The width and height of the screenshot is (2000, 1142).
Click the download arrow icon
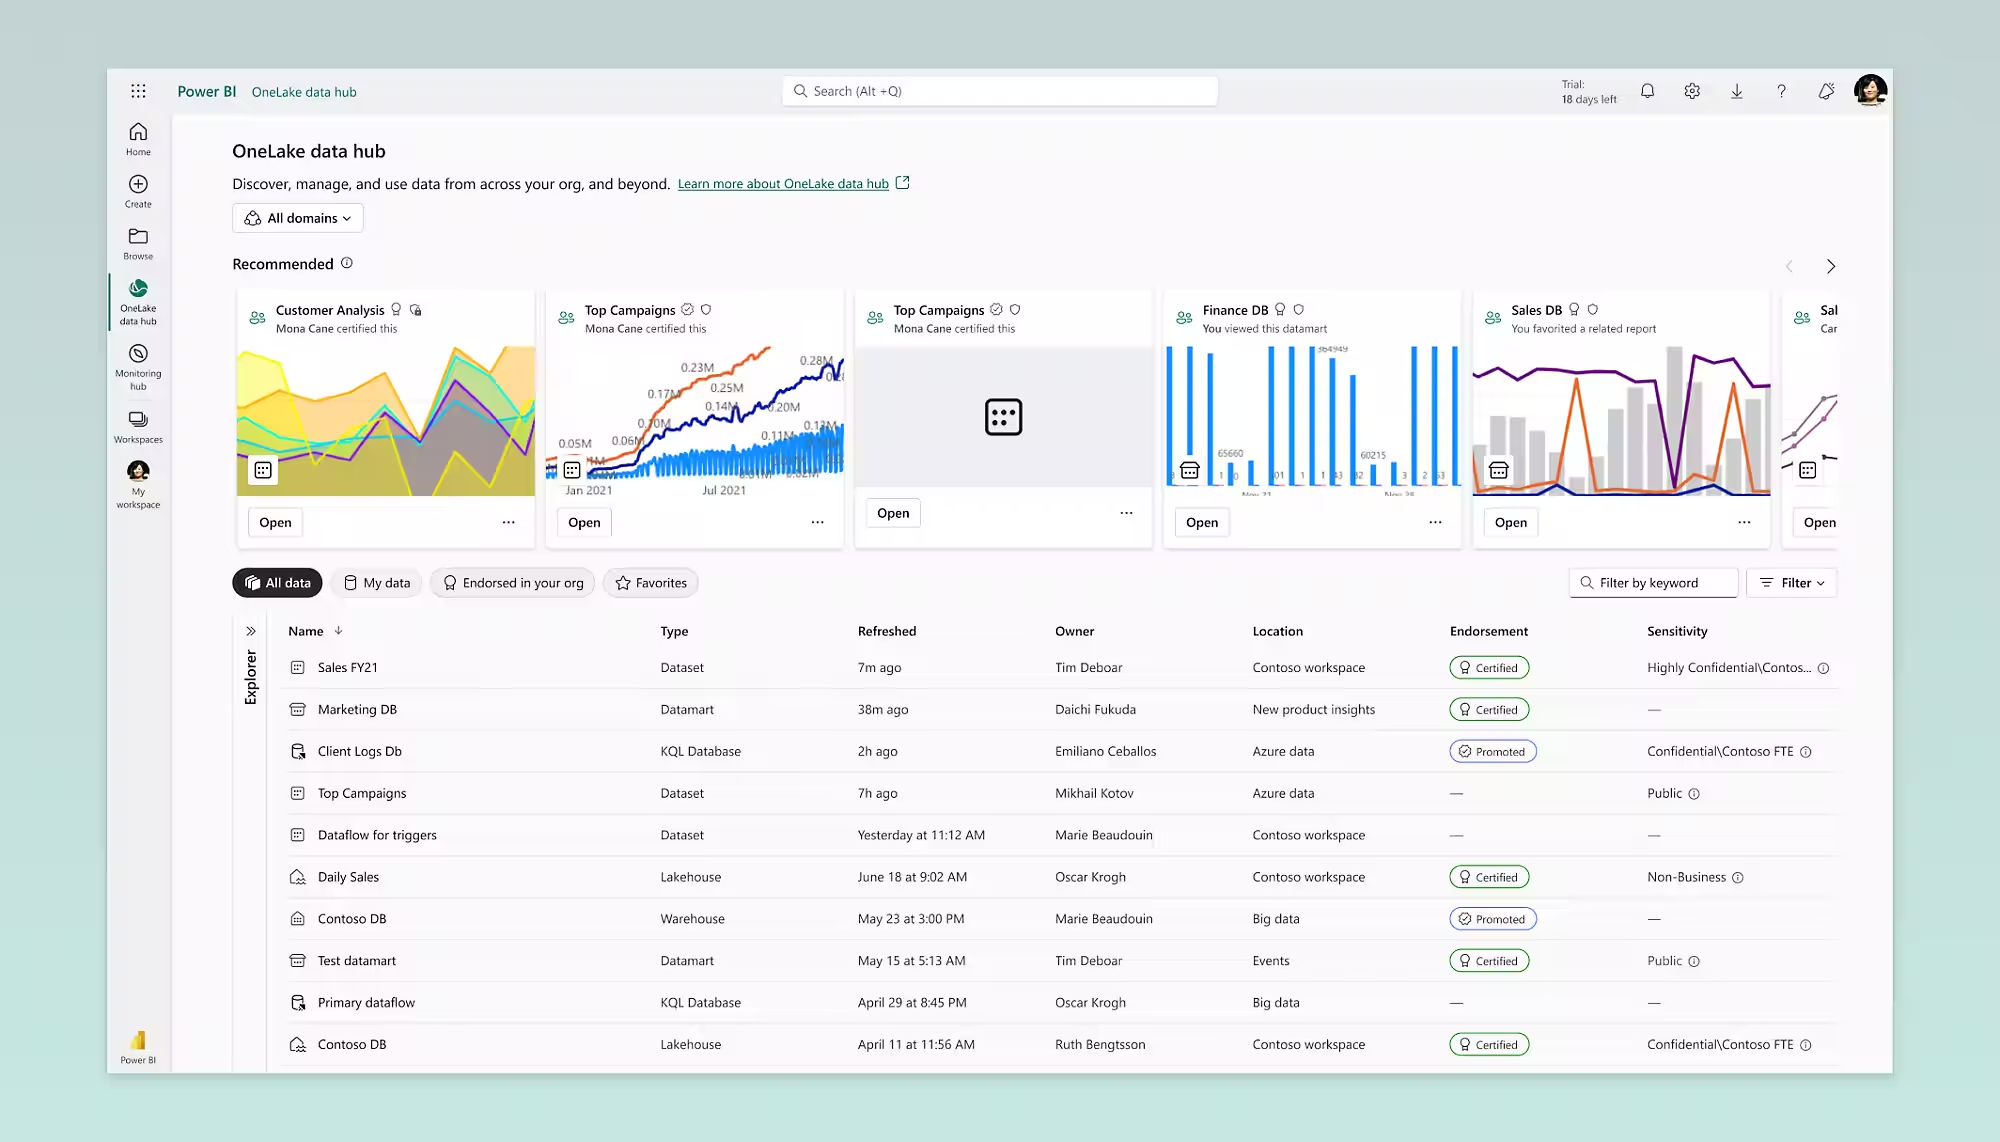[1737, 91]
